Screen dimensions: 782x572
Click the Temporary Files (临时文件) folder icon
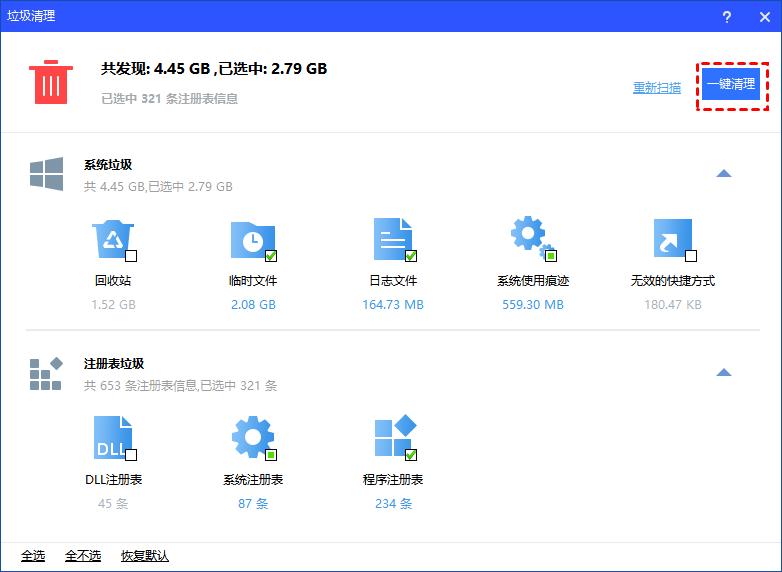251,239
